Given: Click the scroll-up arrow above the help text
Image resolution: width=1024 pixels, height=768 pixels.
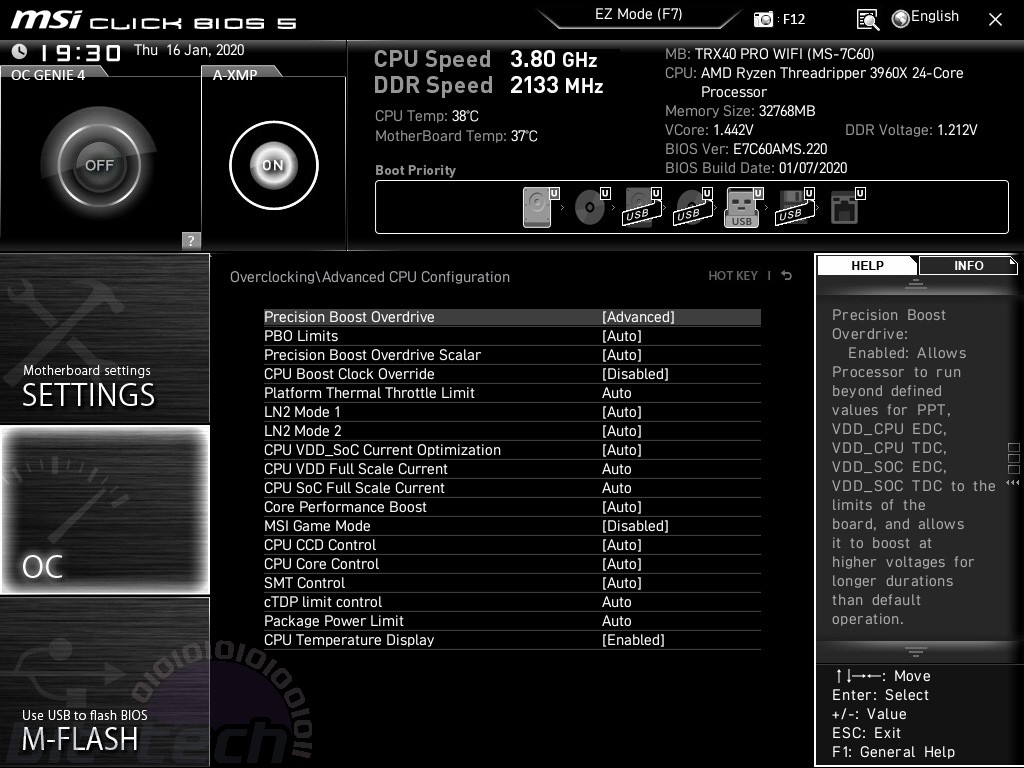Looking at the screenshot, I should click(916, 283).
